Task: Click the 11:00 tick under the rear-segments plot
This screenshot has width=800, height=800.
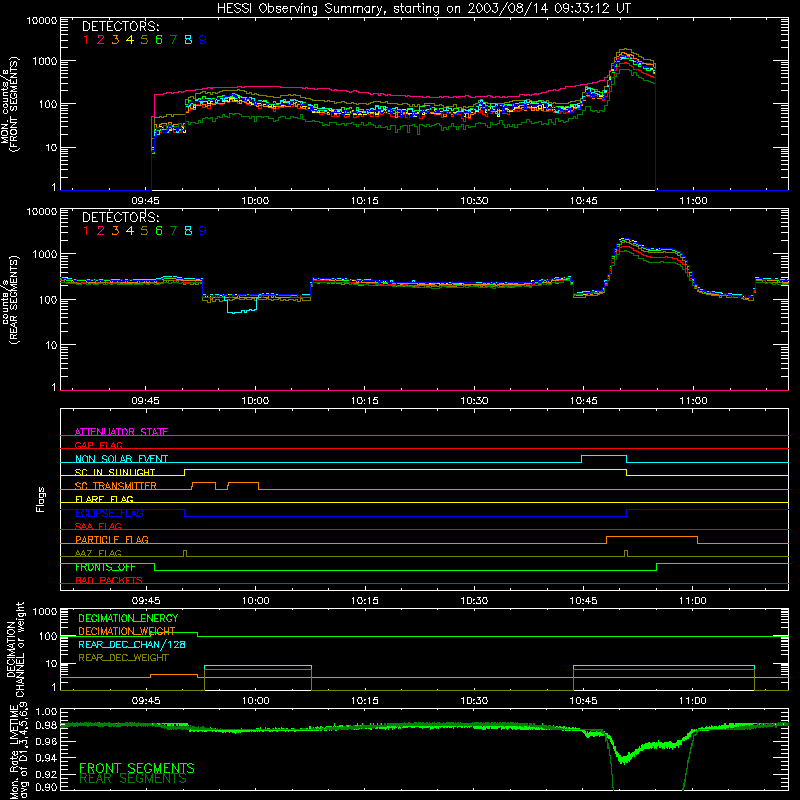Action: (693, 401)
